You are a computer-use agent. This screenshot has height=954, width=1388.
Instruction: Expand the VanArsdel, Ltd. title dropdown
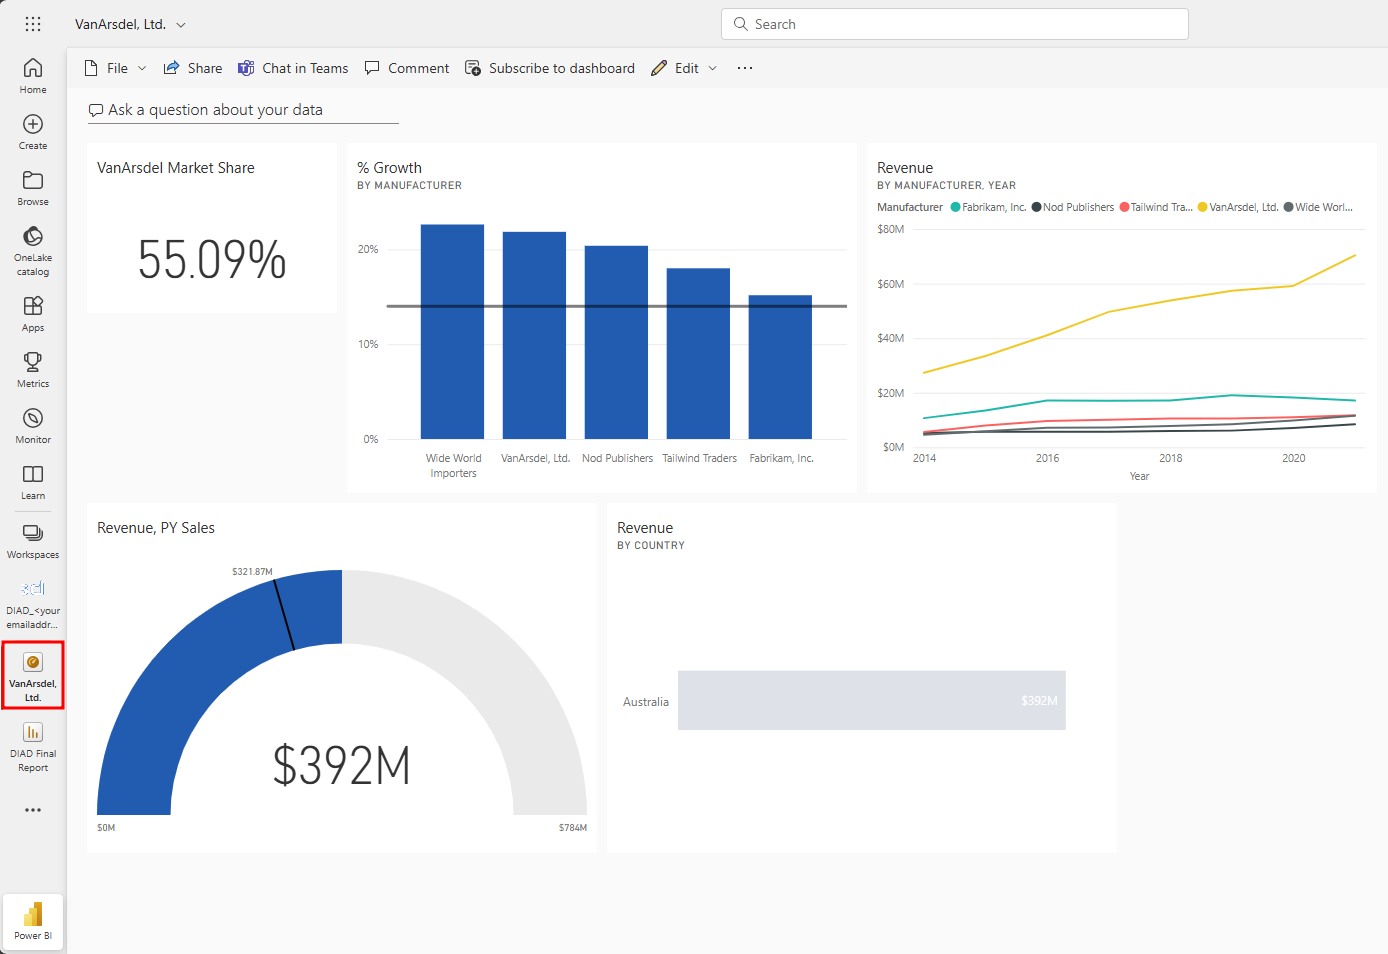pyautogui.click(x=181, y=25)
